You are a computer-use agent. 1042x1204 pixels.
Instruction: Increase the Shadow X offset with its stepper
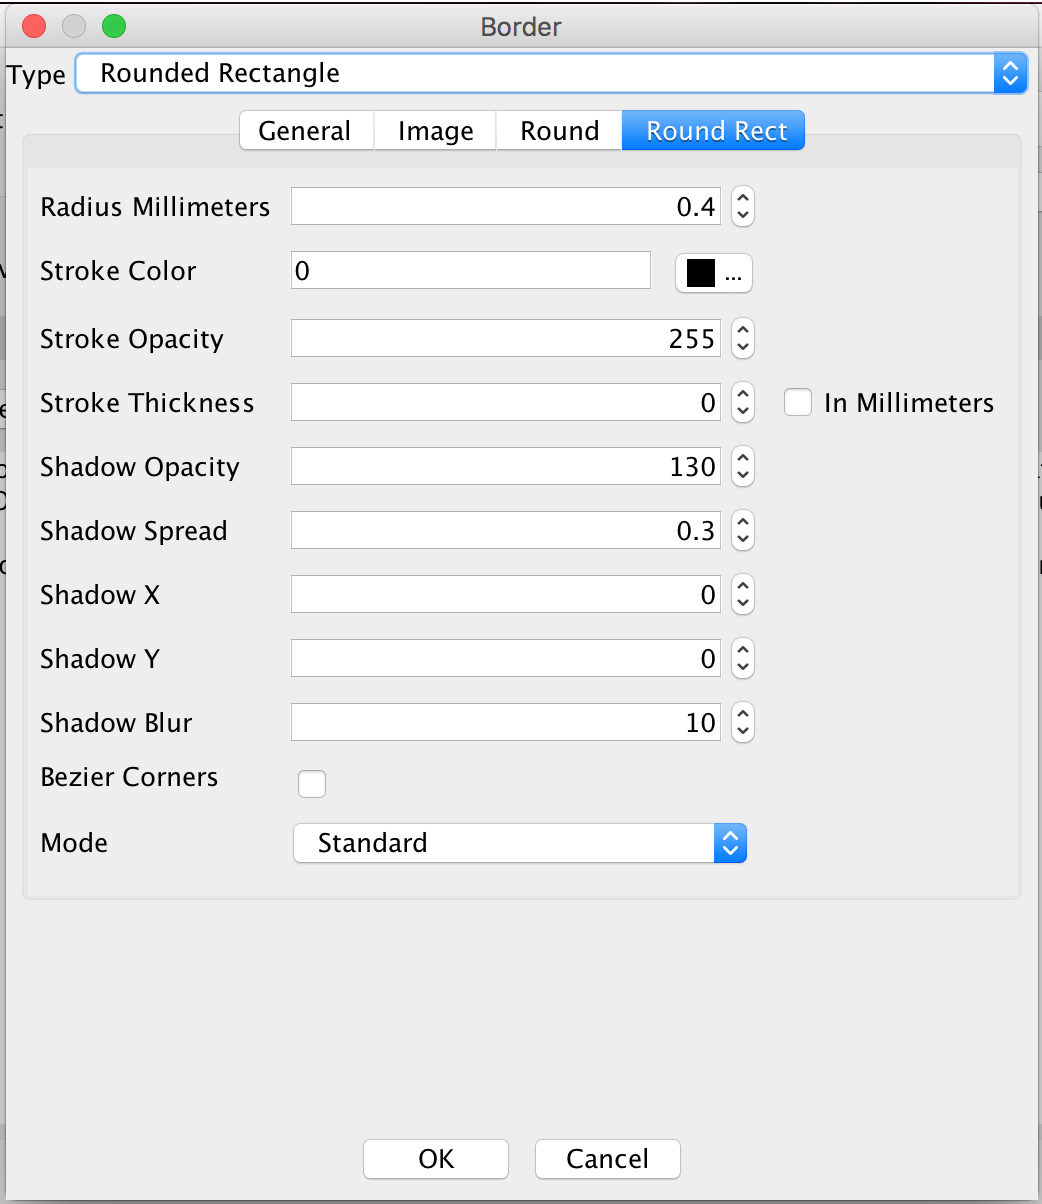pyautogui.click(x=742, y=588)
